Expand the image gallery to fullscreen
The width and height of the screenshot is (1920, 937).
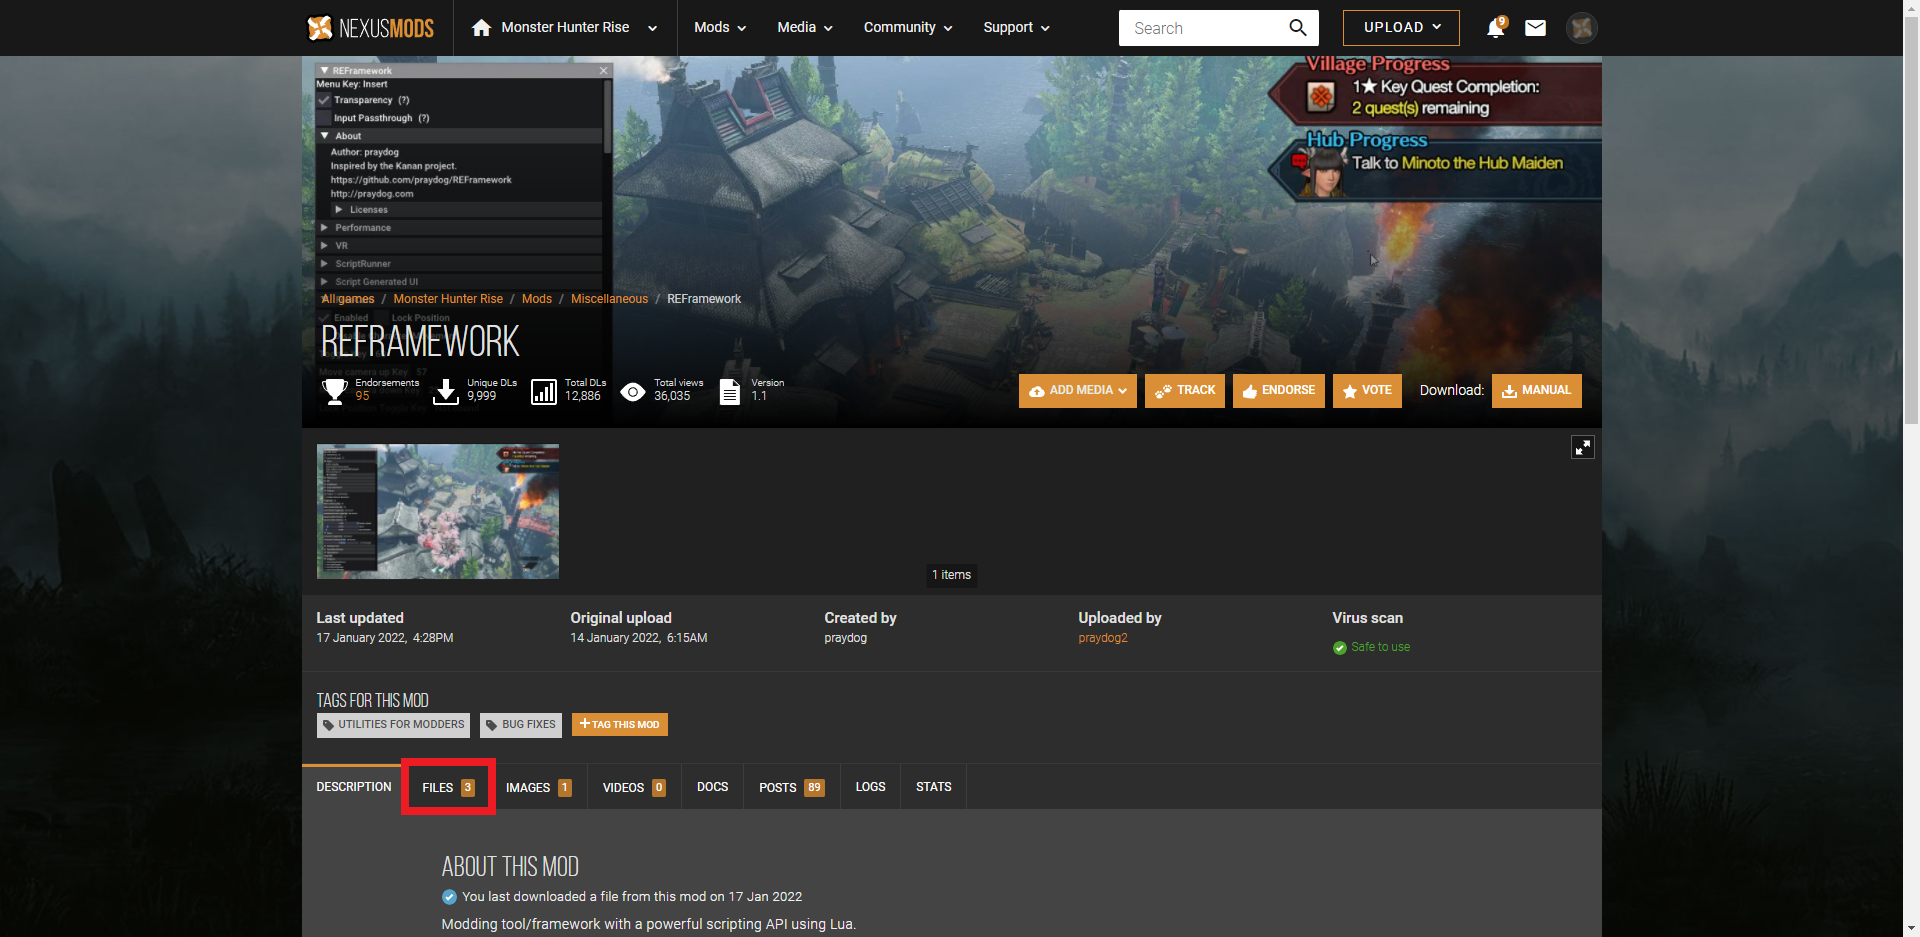coord(1583,447)
